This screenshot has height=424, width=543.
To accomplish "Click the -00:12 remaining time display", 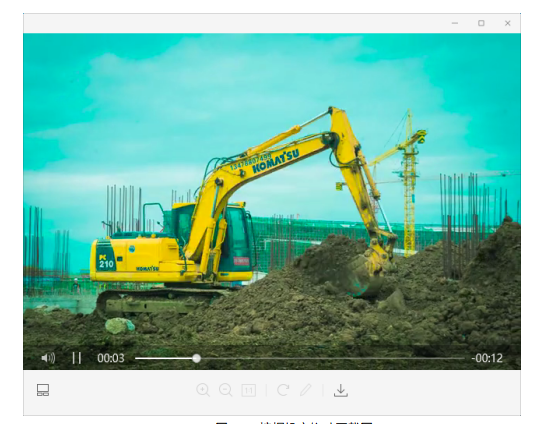I will 487,358.
